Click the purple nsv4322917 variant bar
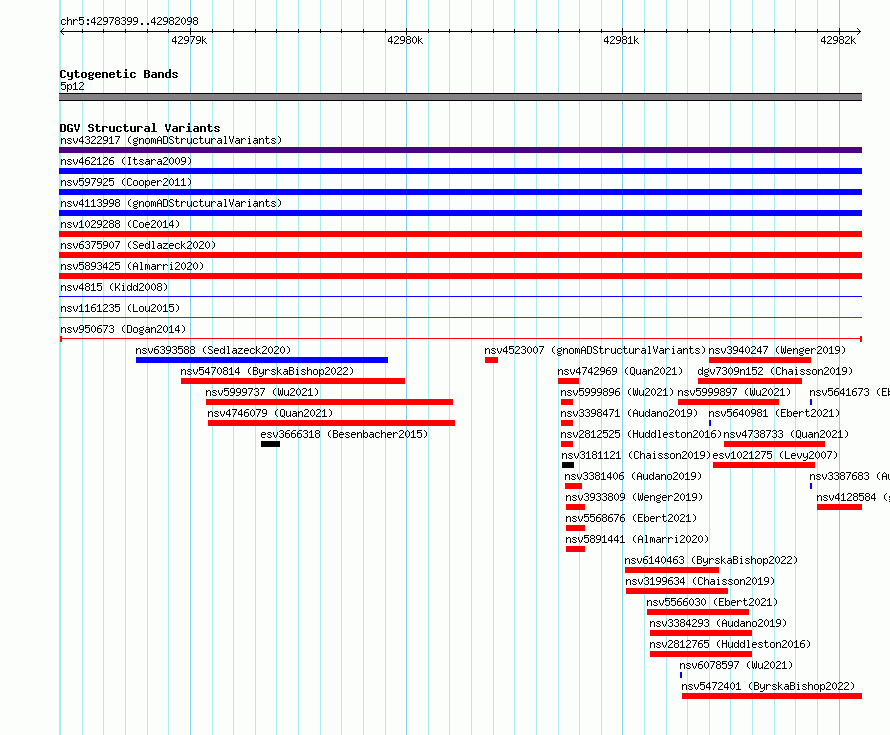 [x=460, y=150]
